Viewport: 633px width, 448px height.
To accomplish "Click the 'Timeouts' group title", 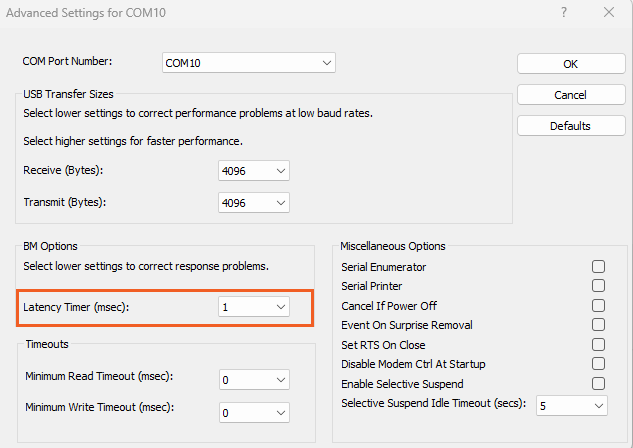I will [47, 344].
